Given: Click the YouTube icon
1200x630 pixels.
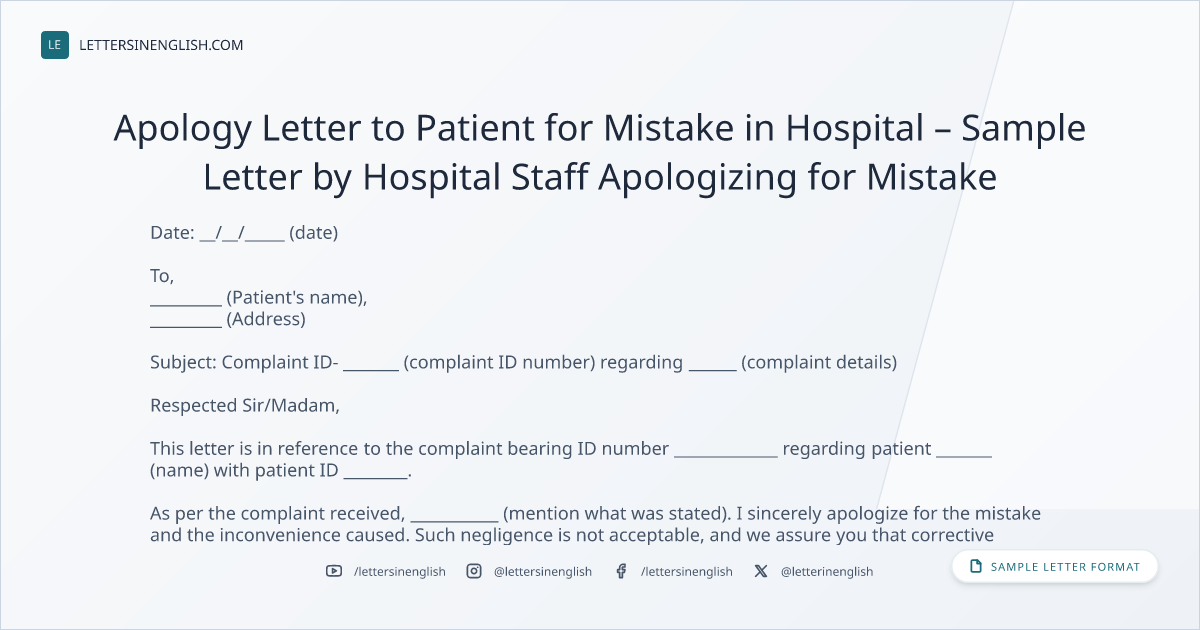Looking at the screenshot, I should (334, 571).
